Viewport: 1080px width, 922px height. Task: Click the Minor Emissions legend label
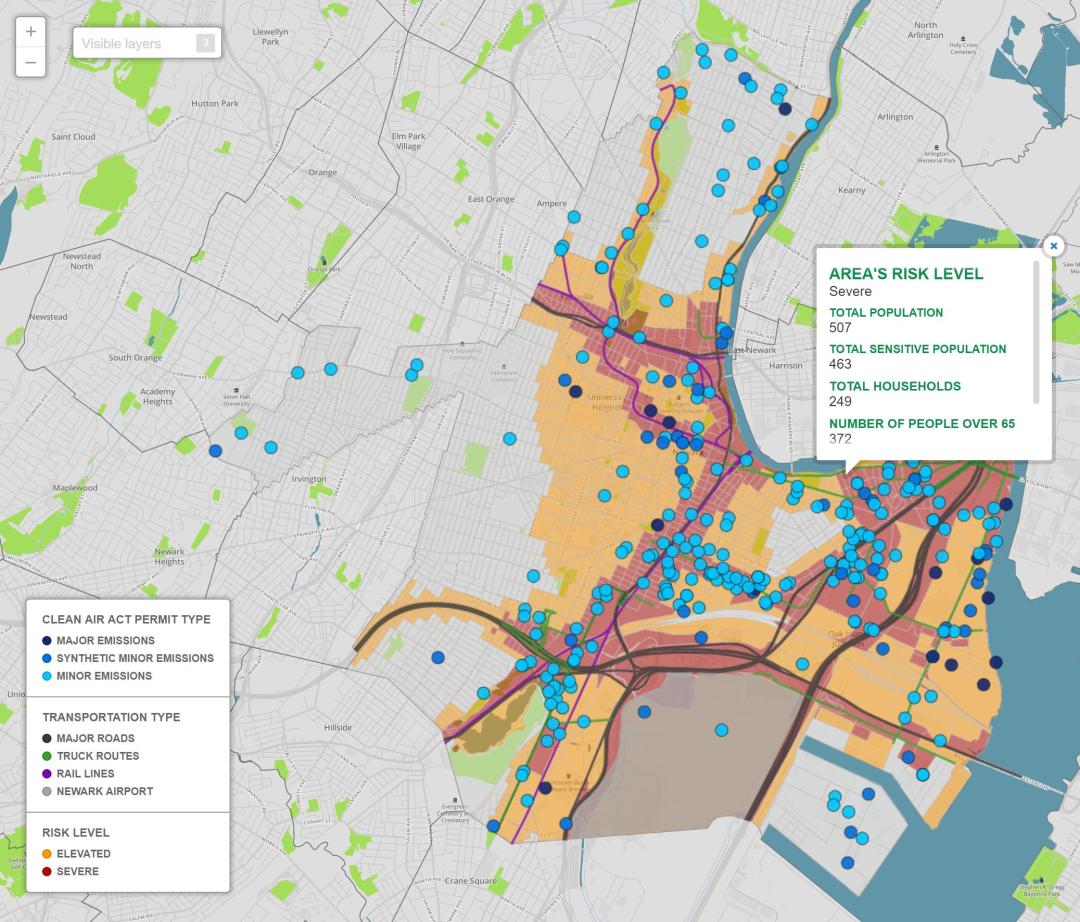104,676
